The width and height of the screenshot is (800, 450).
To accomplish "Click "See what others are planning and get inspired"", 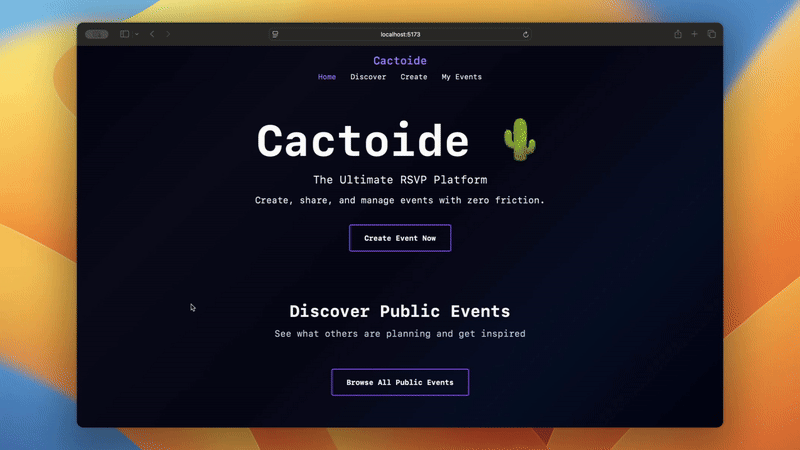I will tap(400, 334).
